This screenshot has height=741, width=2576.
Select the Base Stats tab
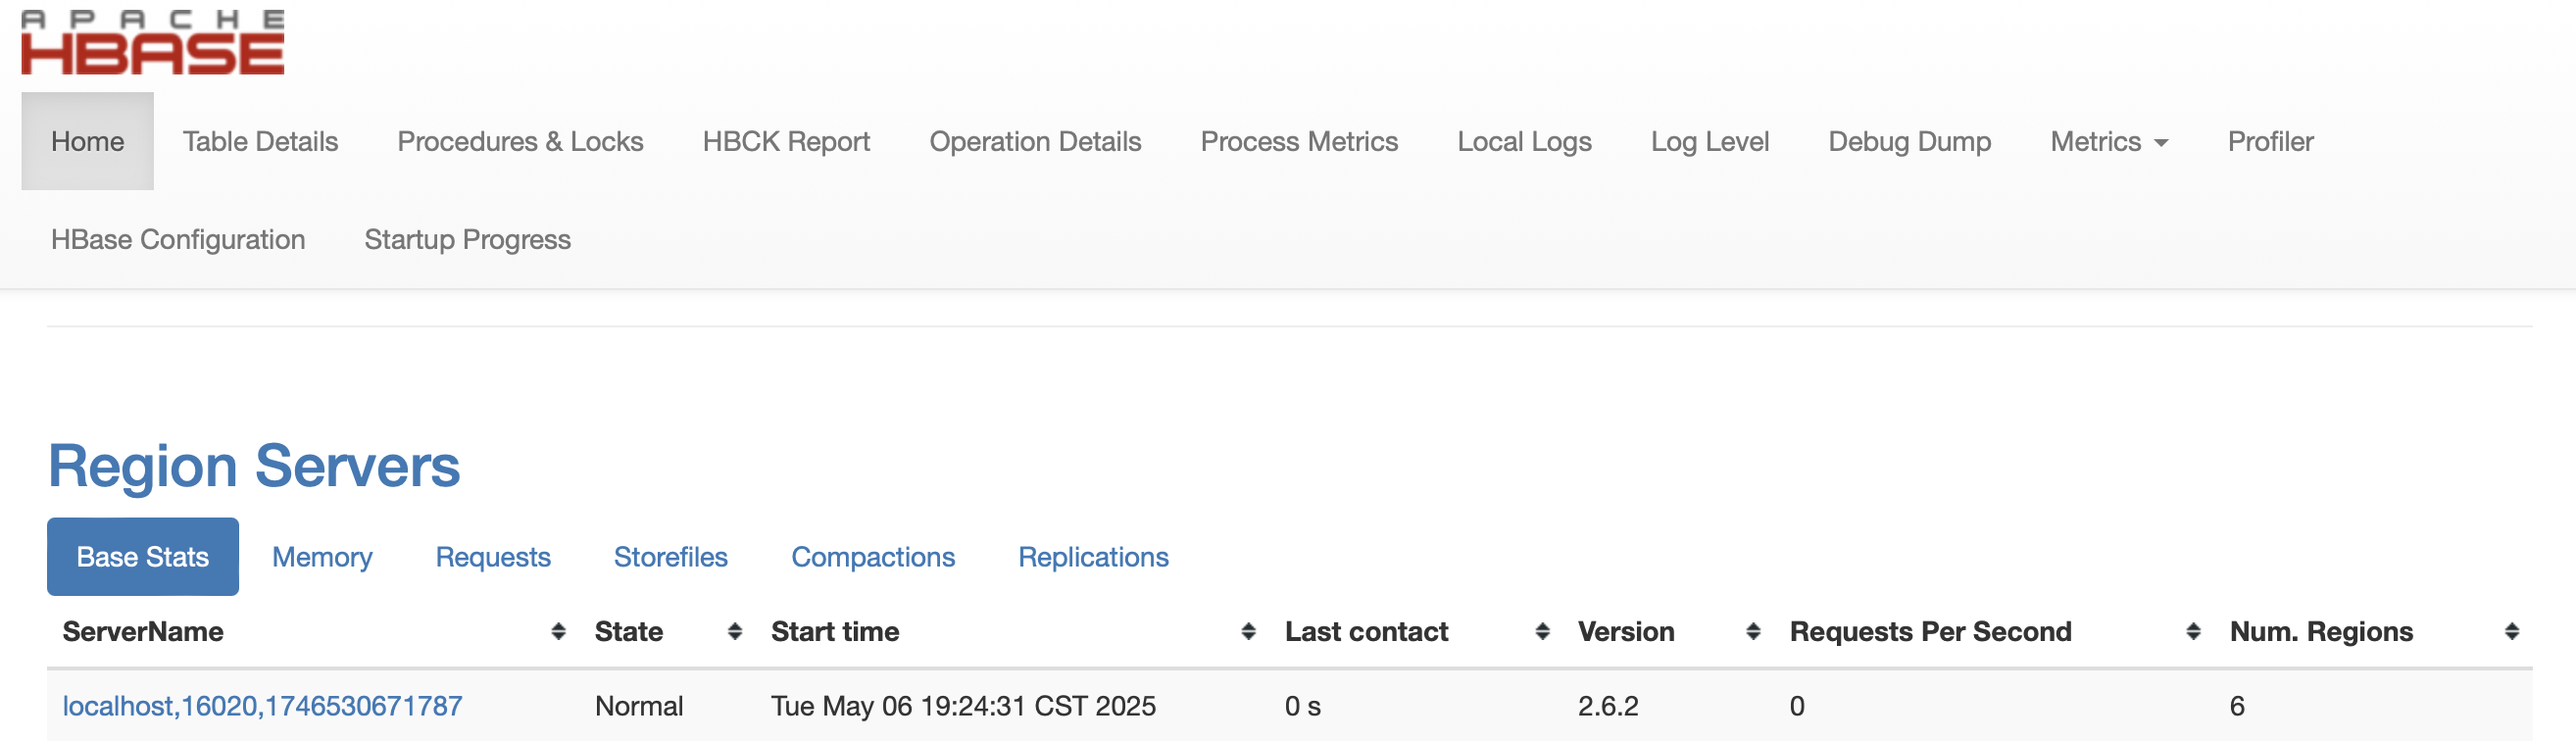click(143, 557)
